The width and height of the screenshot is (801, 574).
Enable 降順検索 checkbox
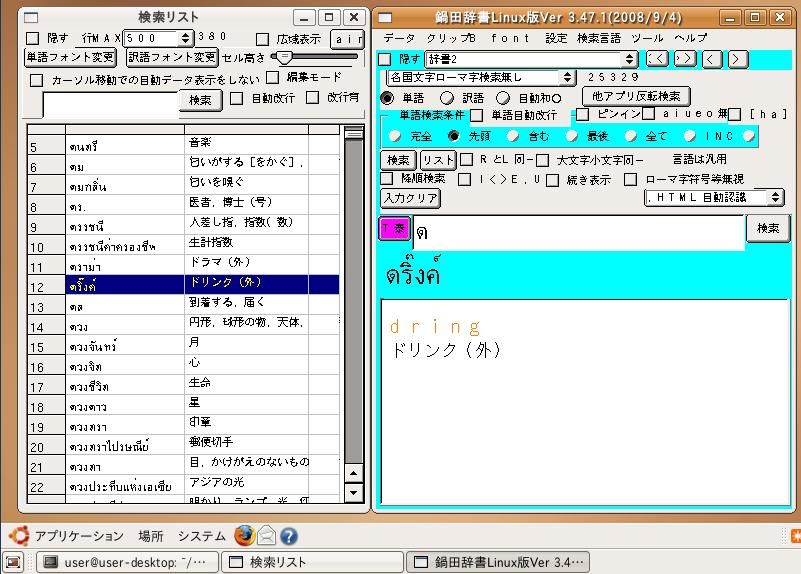coord(387,178)
